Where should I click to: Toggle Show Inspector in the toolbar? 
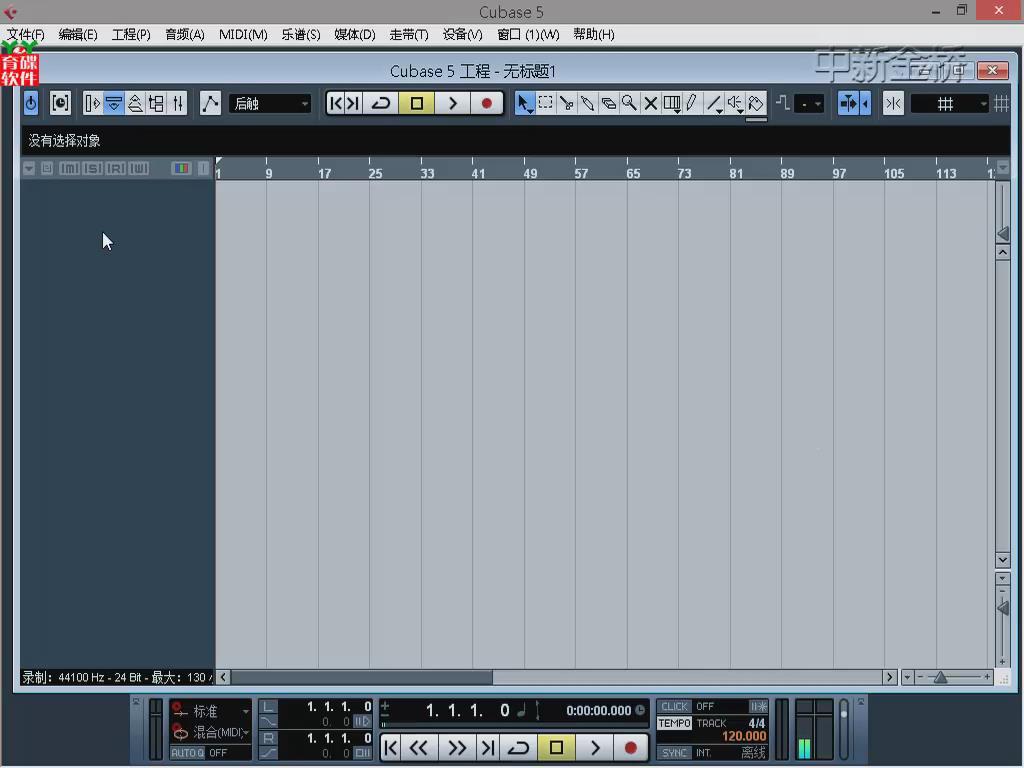(x=92, y=103)
